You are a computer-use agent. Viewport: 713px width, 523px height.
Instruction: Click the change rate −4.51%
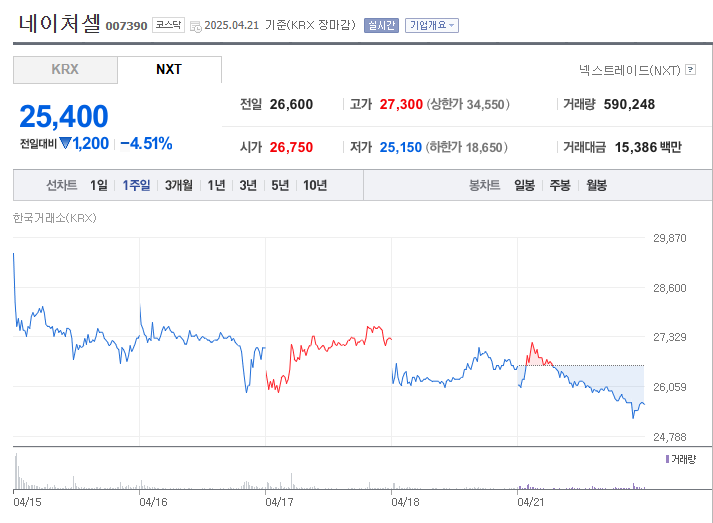(x=146, y=143)
